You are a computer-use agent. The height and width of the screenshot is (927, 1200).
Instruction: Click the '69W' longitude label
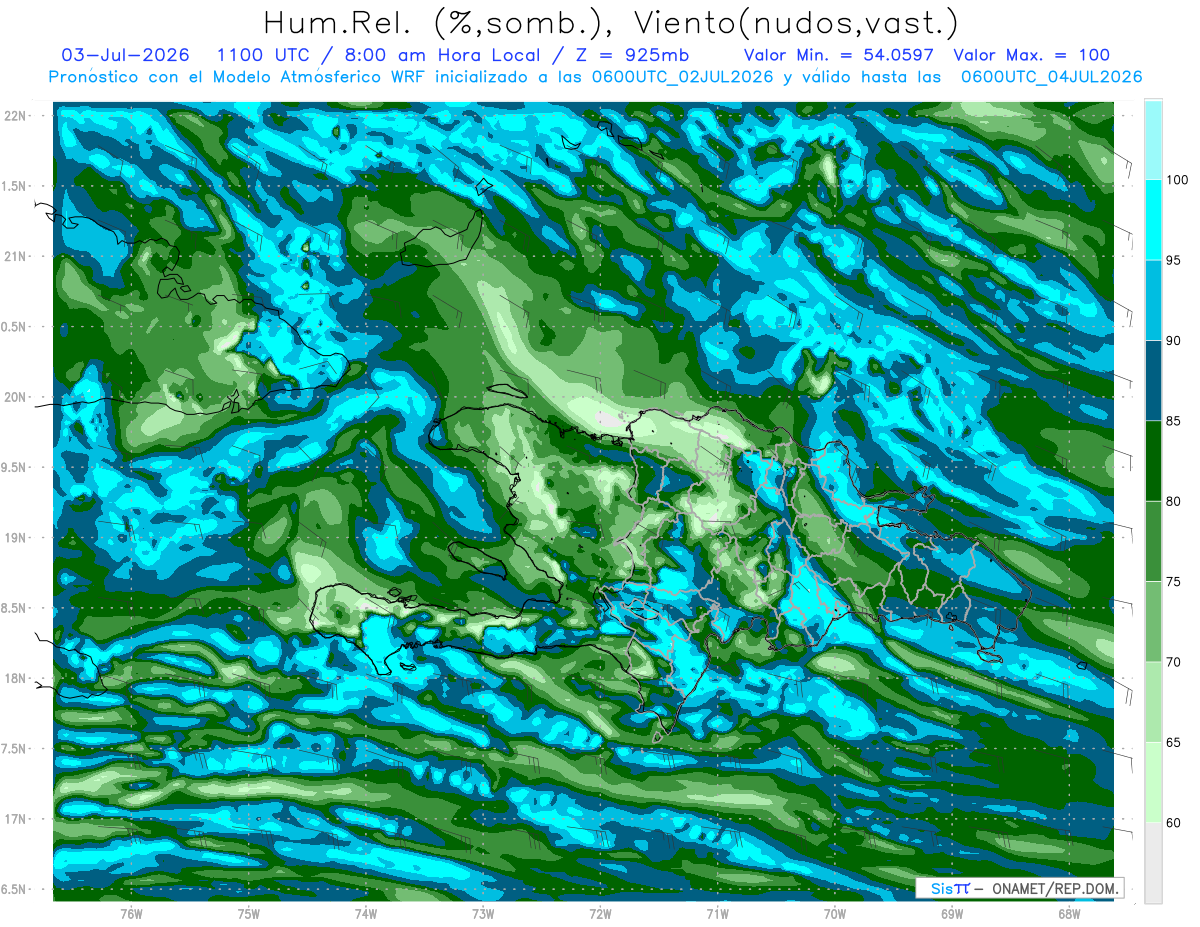coord(952,913)
